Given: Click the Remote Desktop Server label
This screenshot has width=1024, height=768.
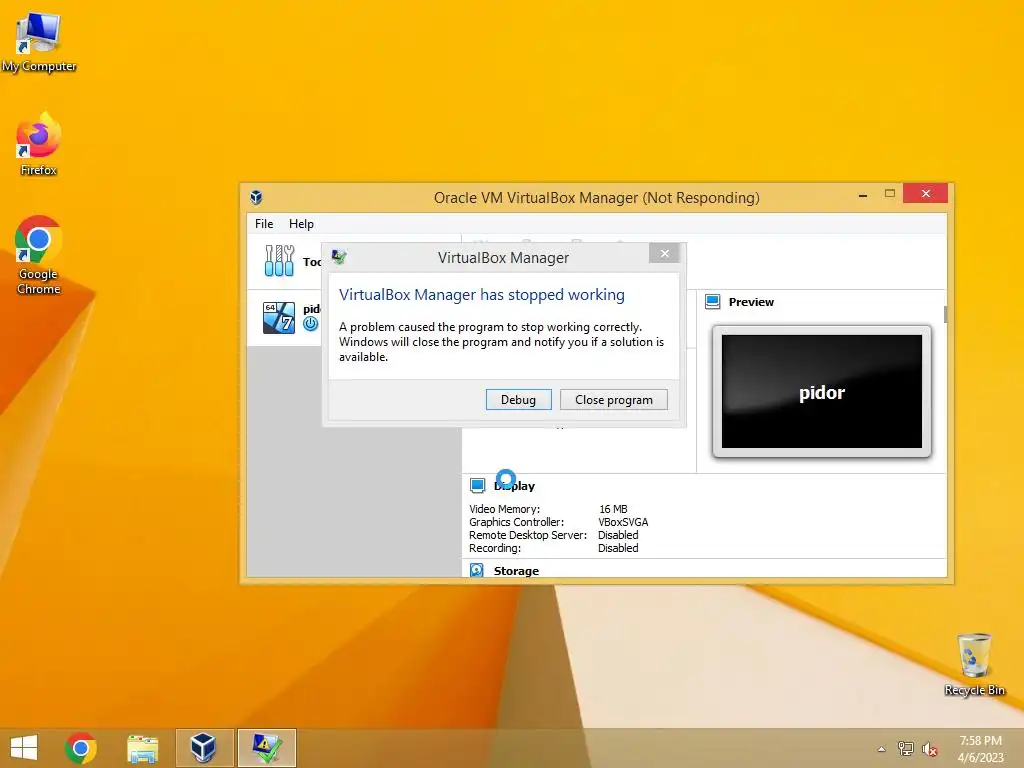Looking at the screenshot, I should click(x=528, y=535).
